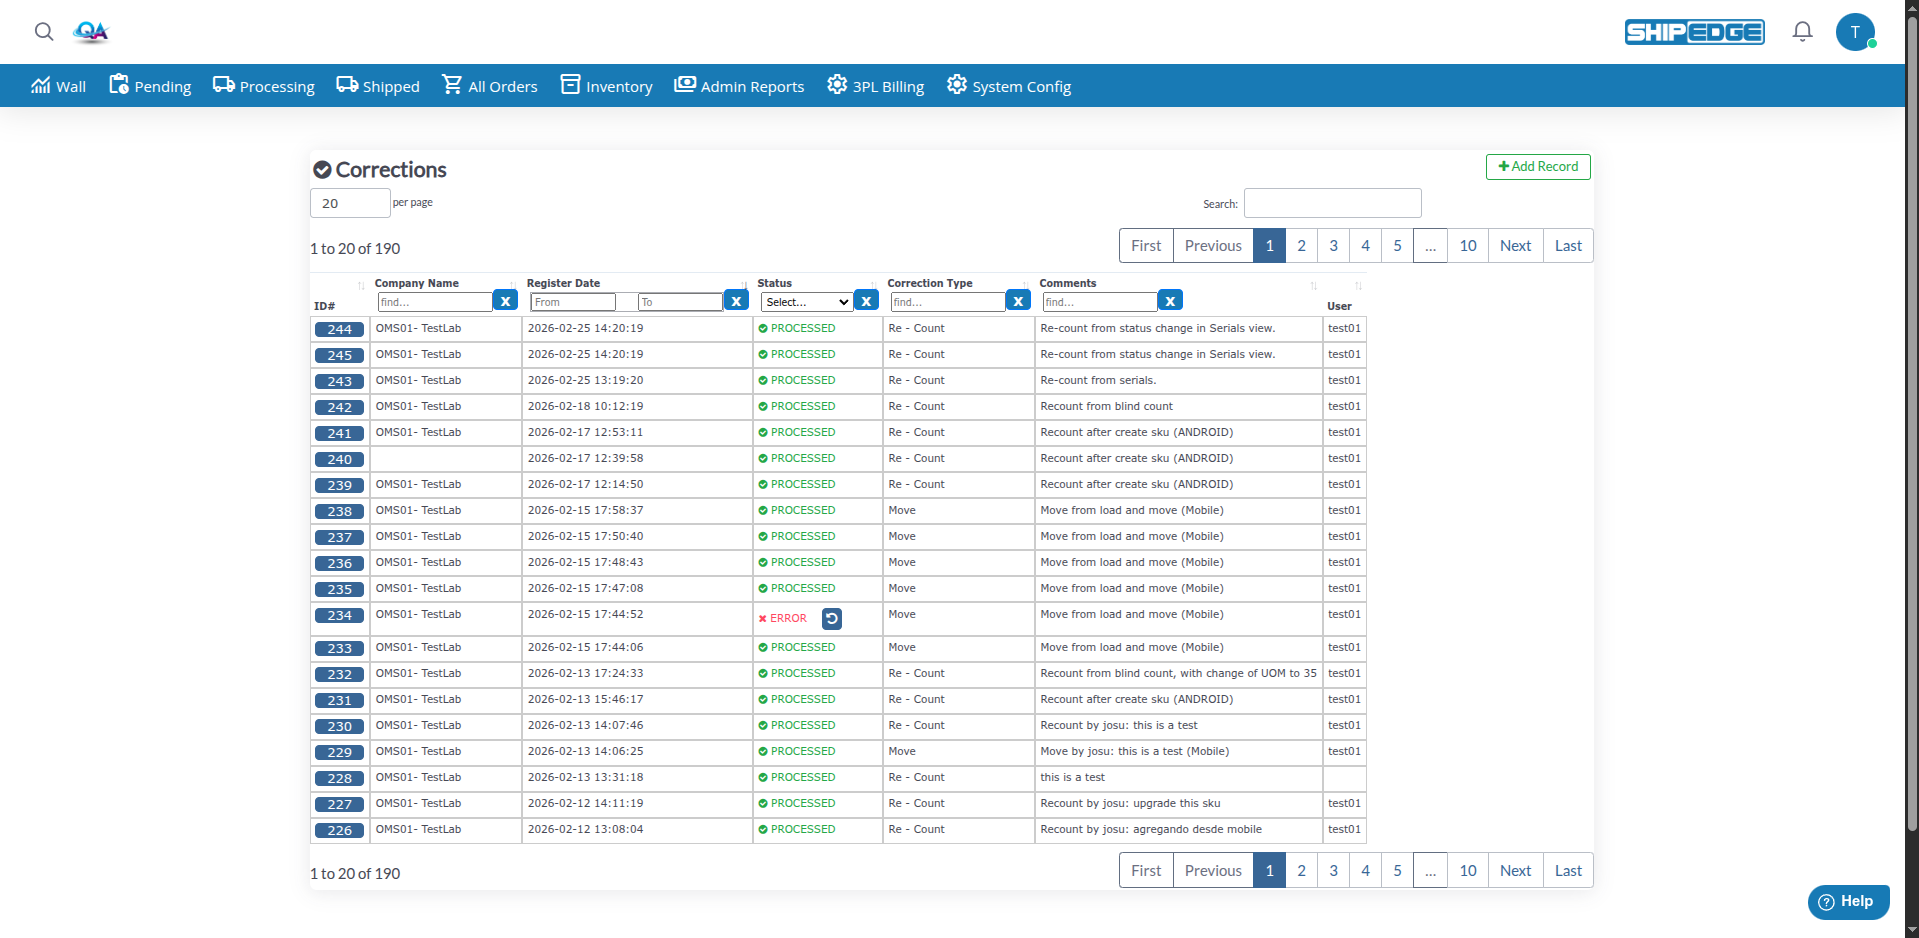
Task: Open the user profile avatar
Action: pyautogui.click(x=1855, y=32)
